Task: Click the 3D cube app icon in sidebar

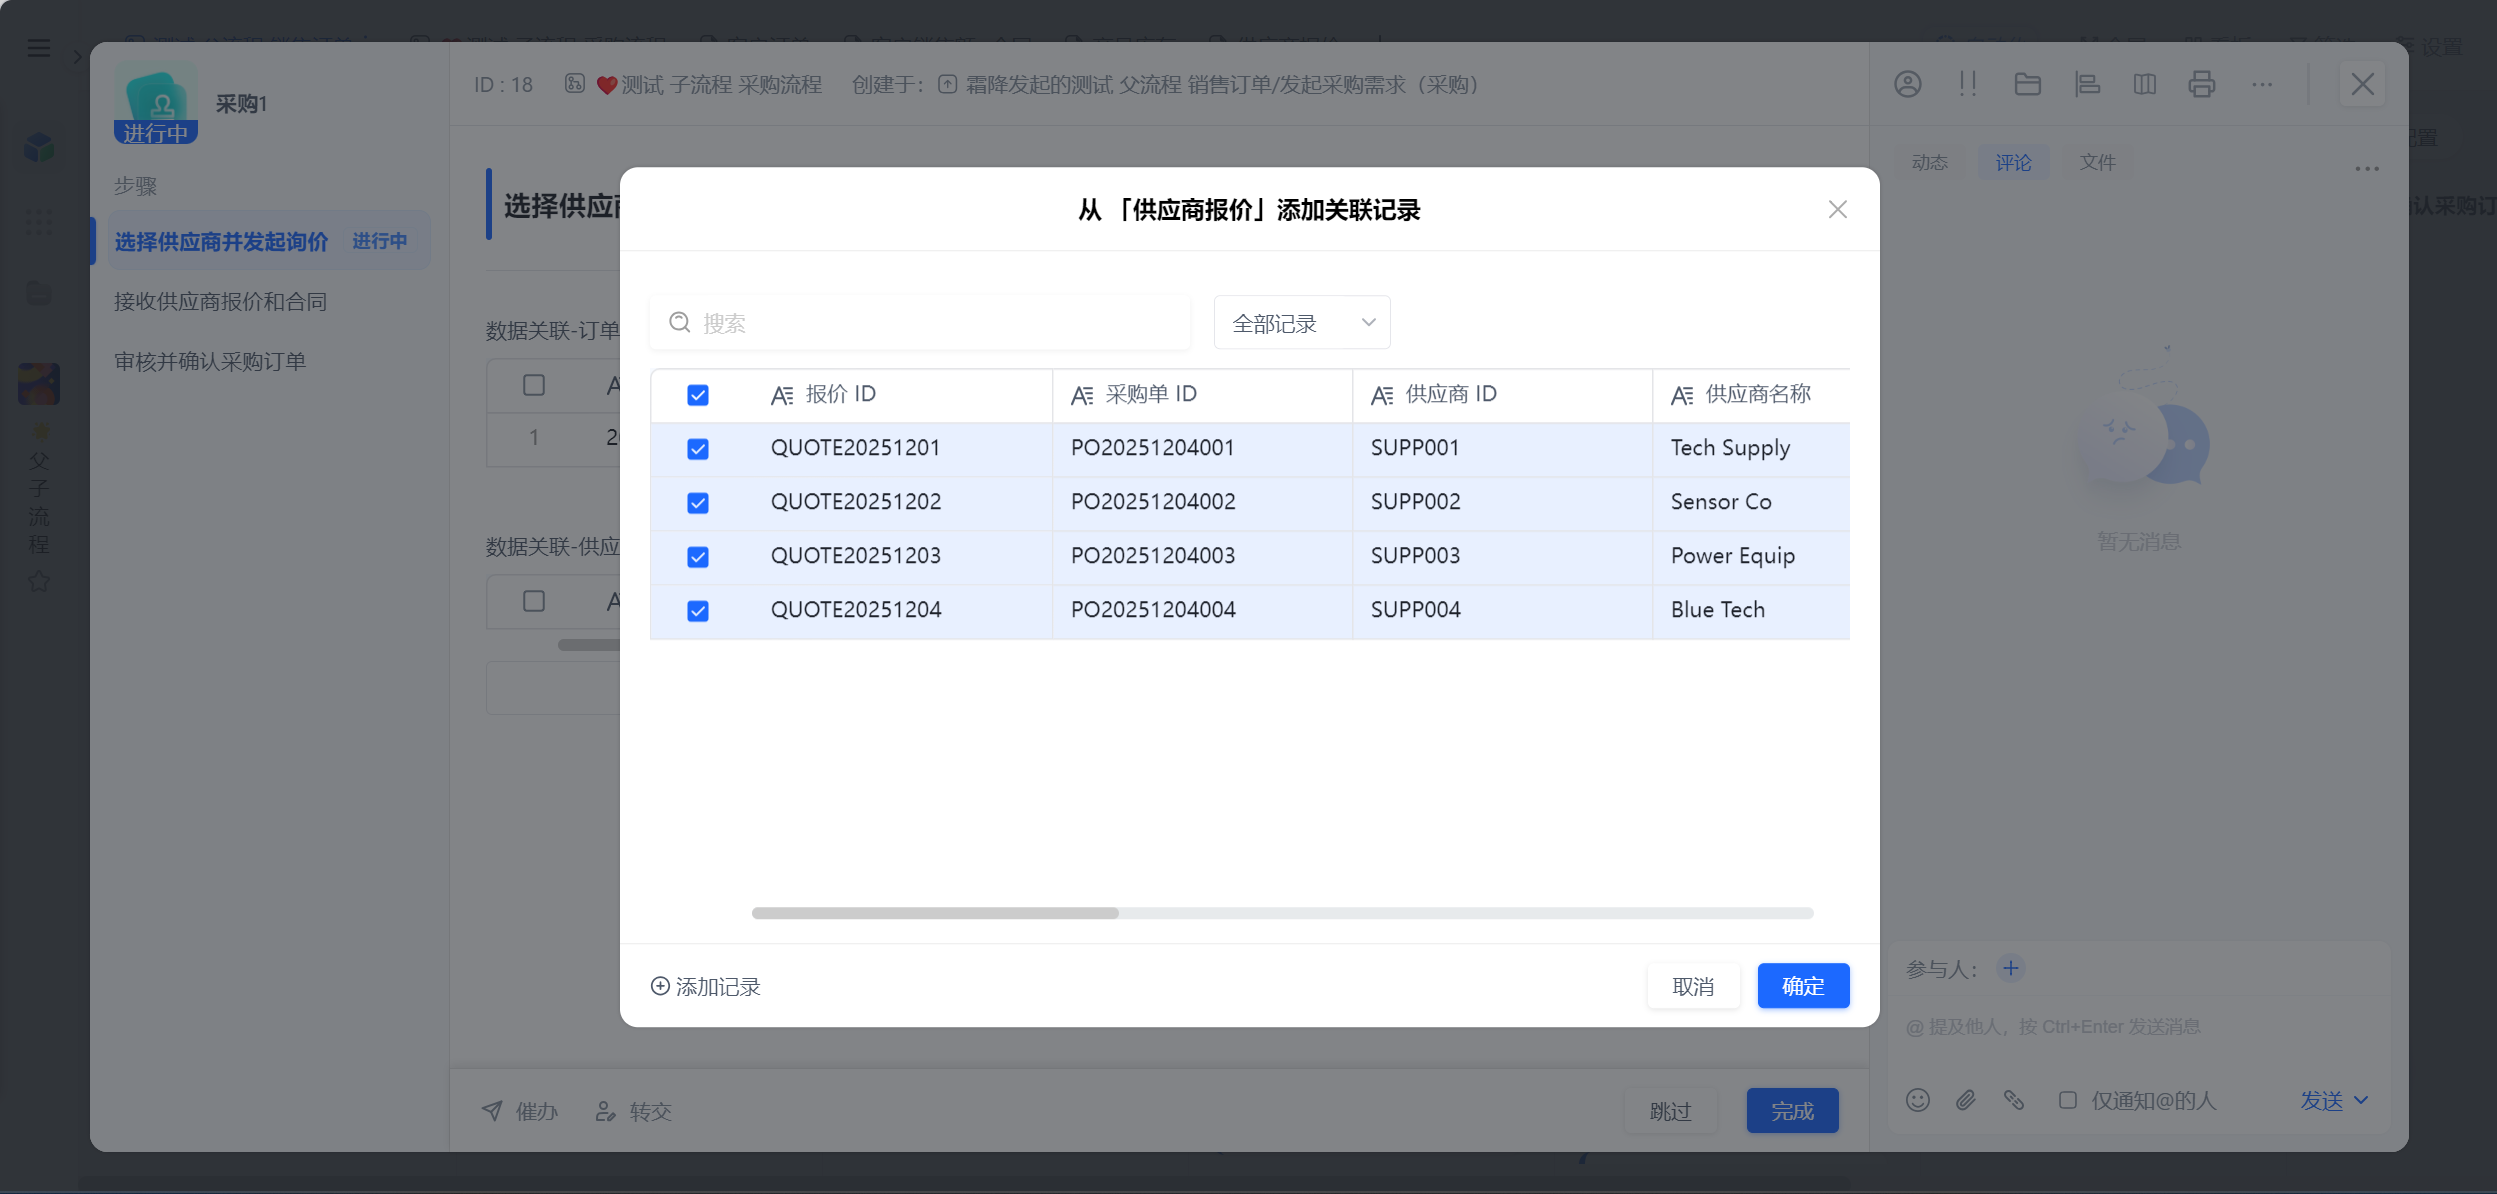Action: [x=39, y=148]
